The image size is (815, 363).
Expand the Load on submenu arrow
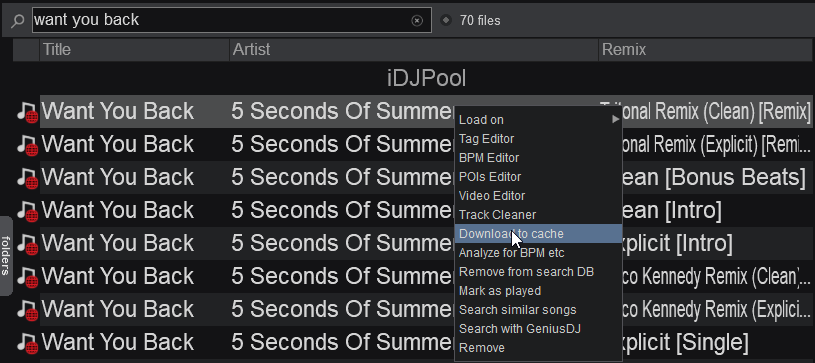pos(615,120)
